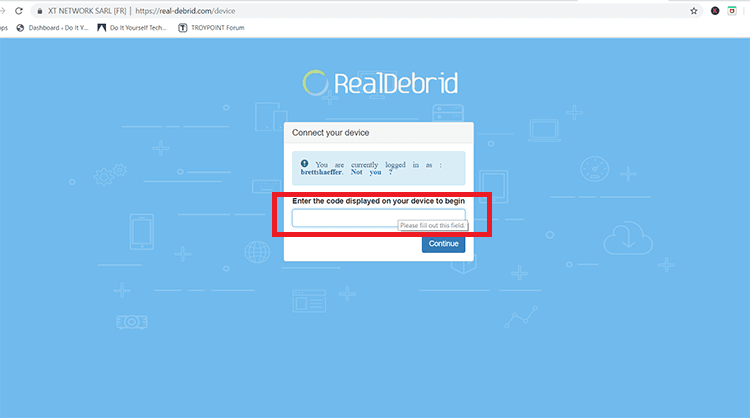Open the dark round extension icon

(715, 11)
